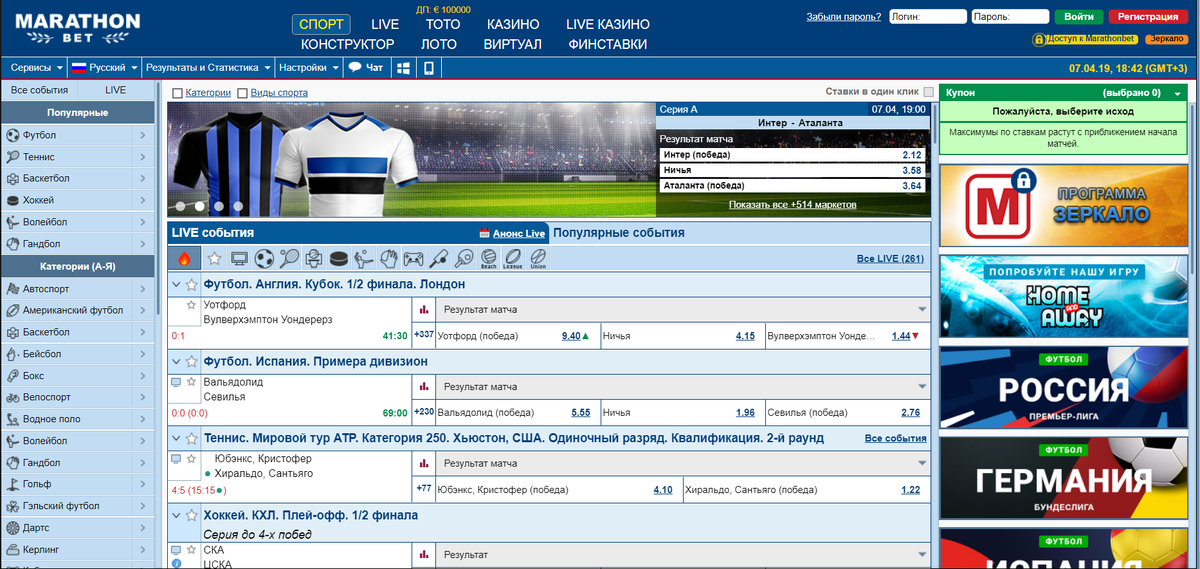Filter live events by rugby Union icon
The width and height of the screenshot is (1200, 569).
coord(538,258)
